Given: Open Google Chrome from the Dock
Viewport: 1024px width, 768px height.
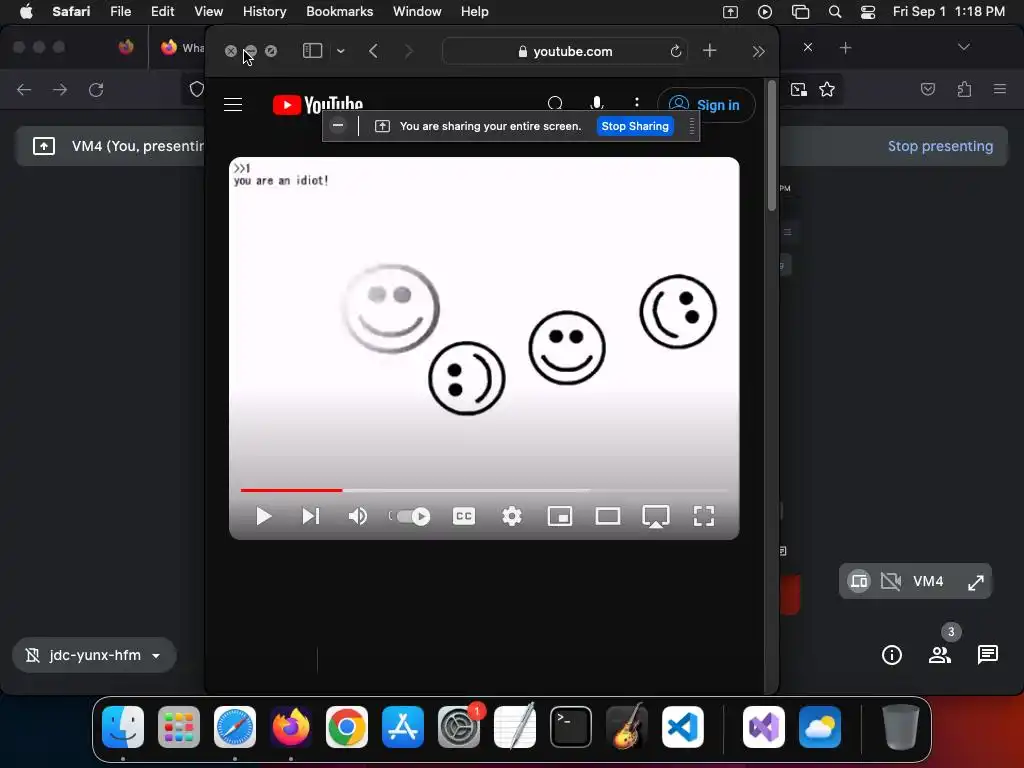Looking at the screenshot, I should coord(347,727).
